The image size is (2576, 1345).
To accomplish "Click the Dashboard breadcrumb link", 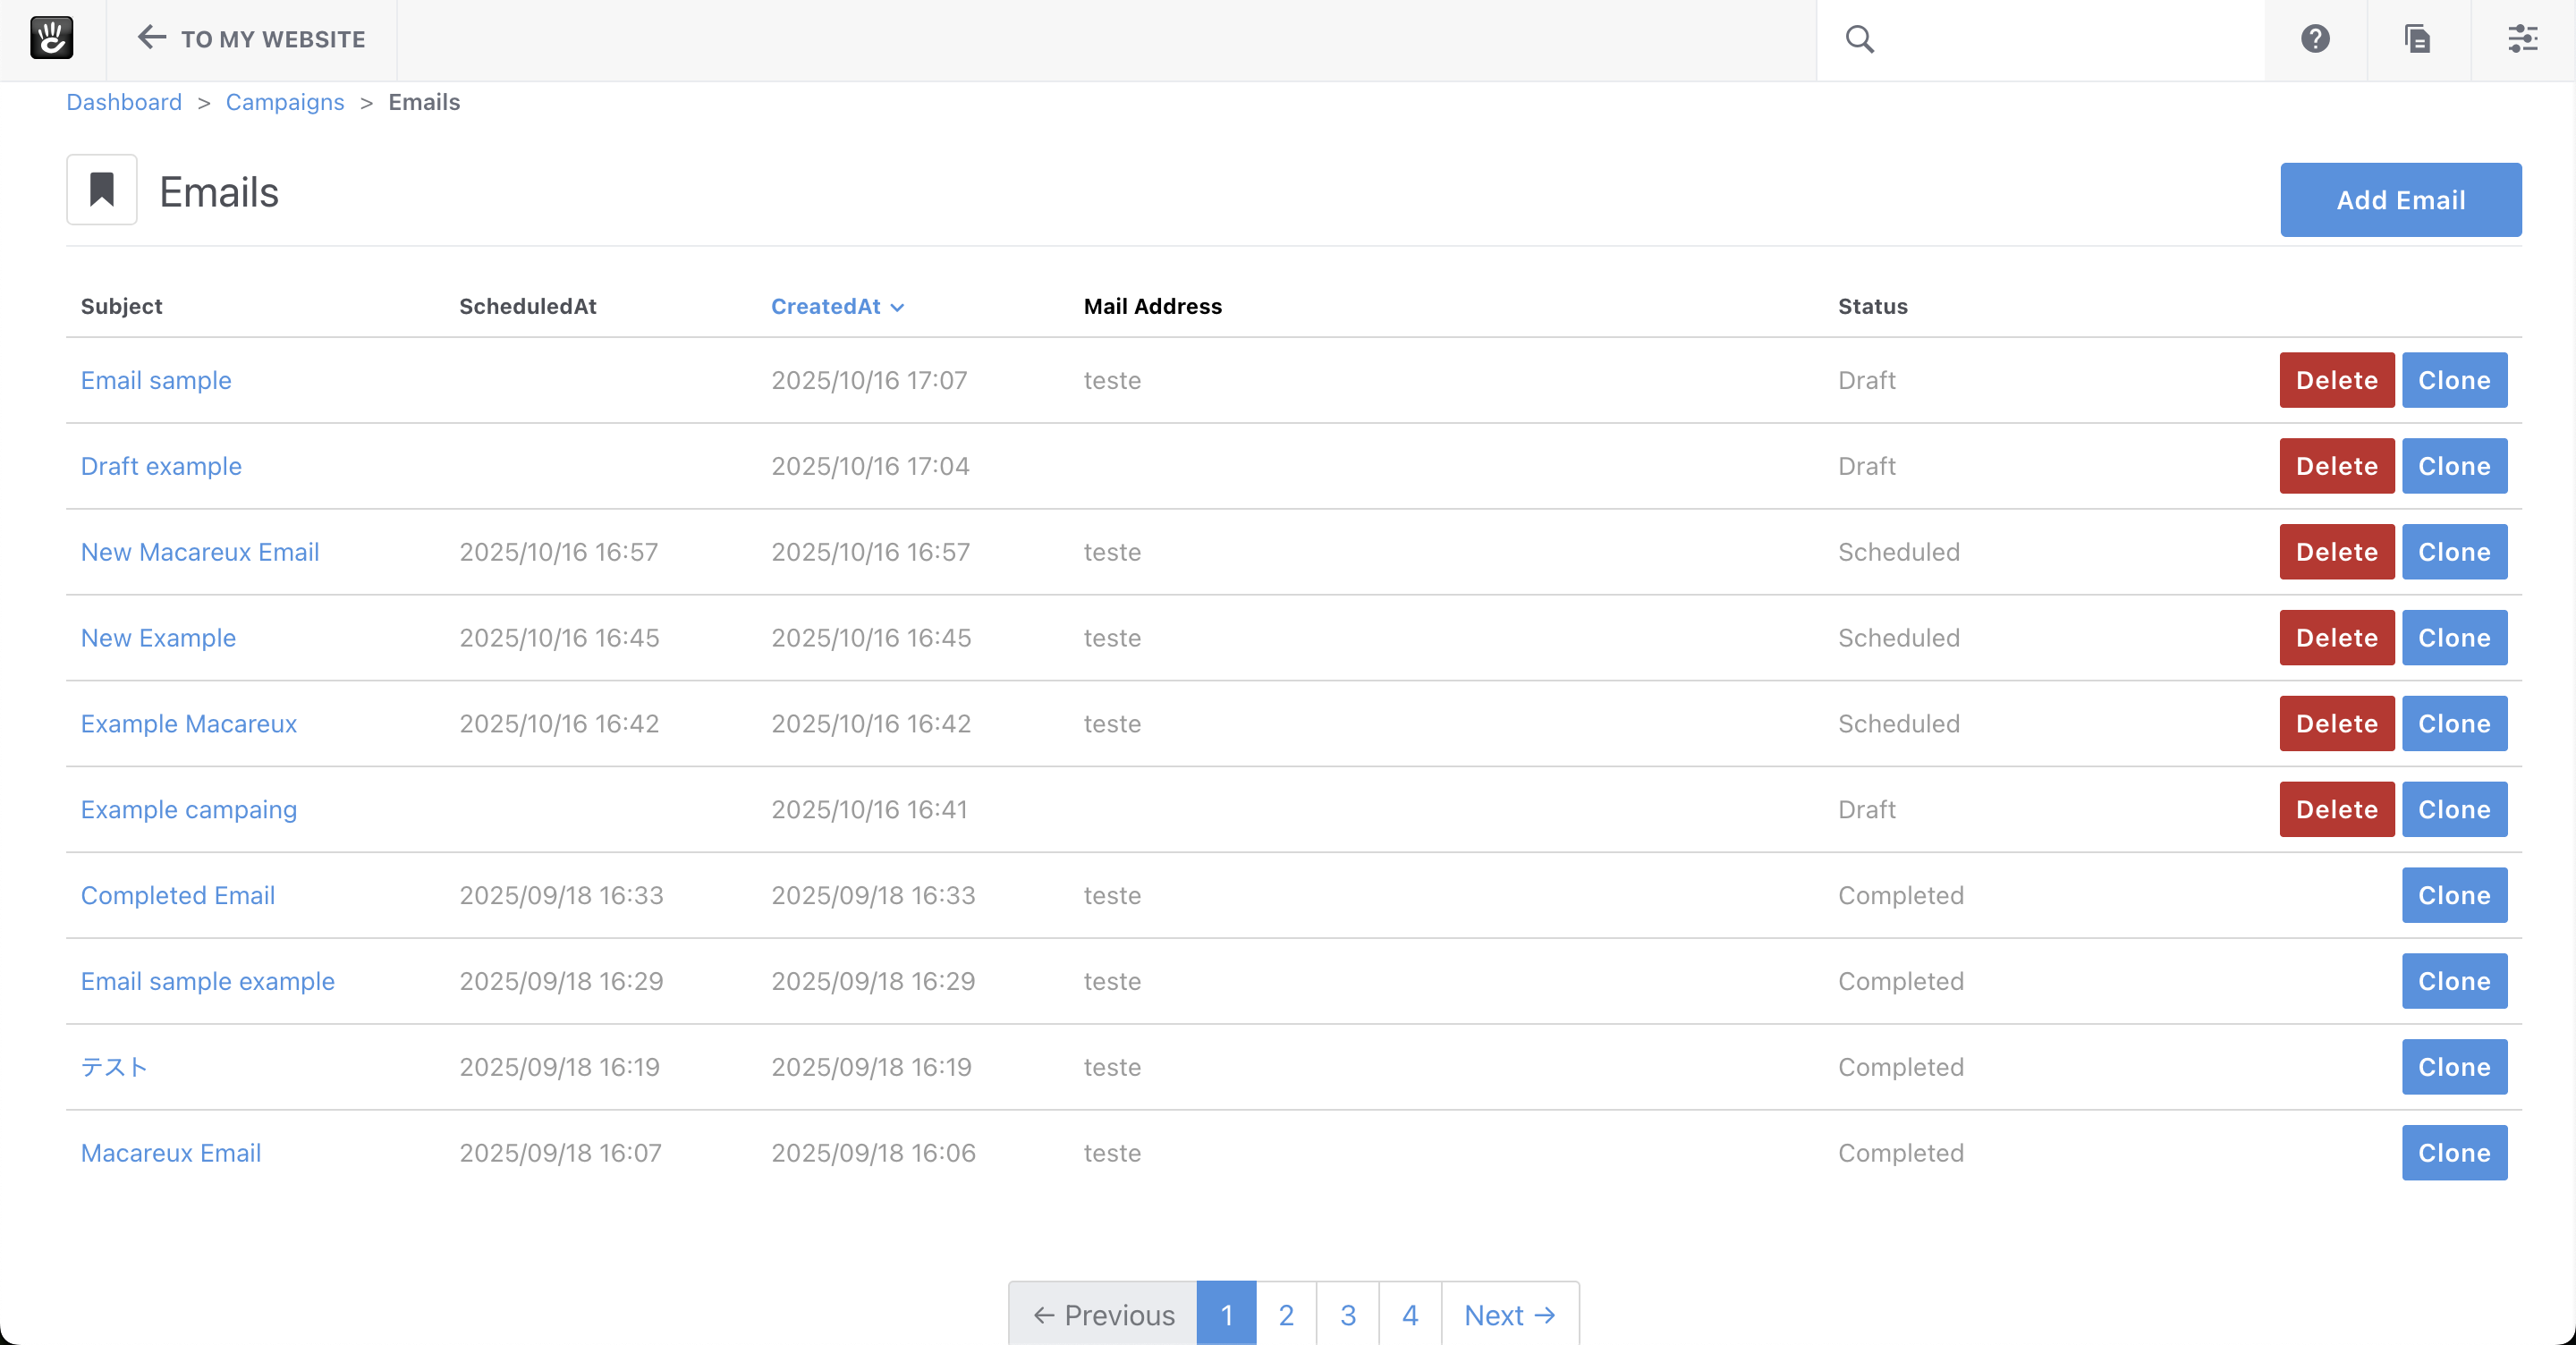I will pos(124,102).
